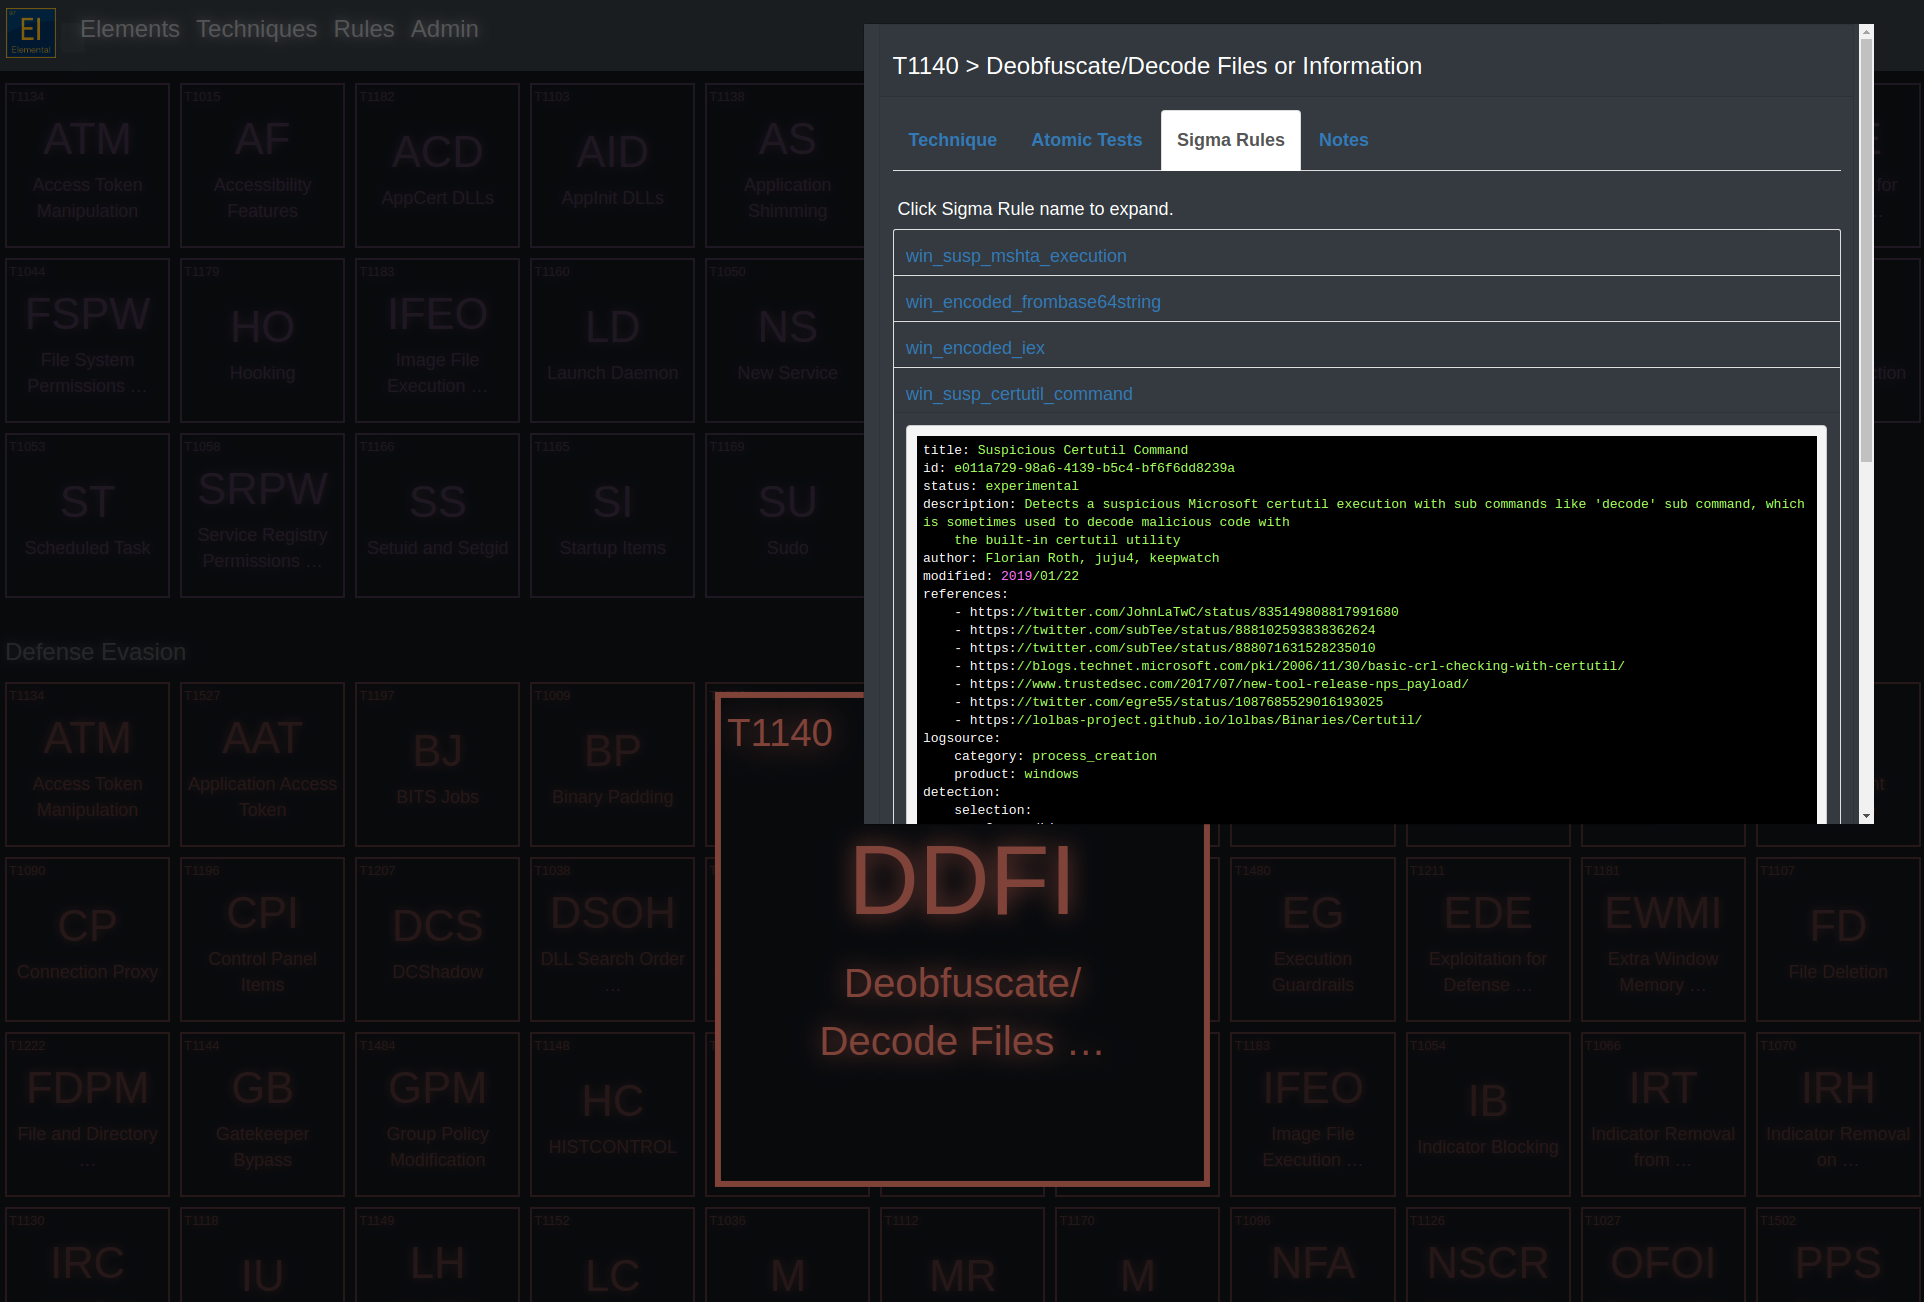The image size is (1924, 1302).
Task: Open the IRT Indicator Removal from tile
Action: coord(1663,1115)
